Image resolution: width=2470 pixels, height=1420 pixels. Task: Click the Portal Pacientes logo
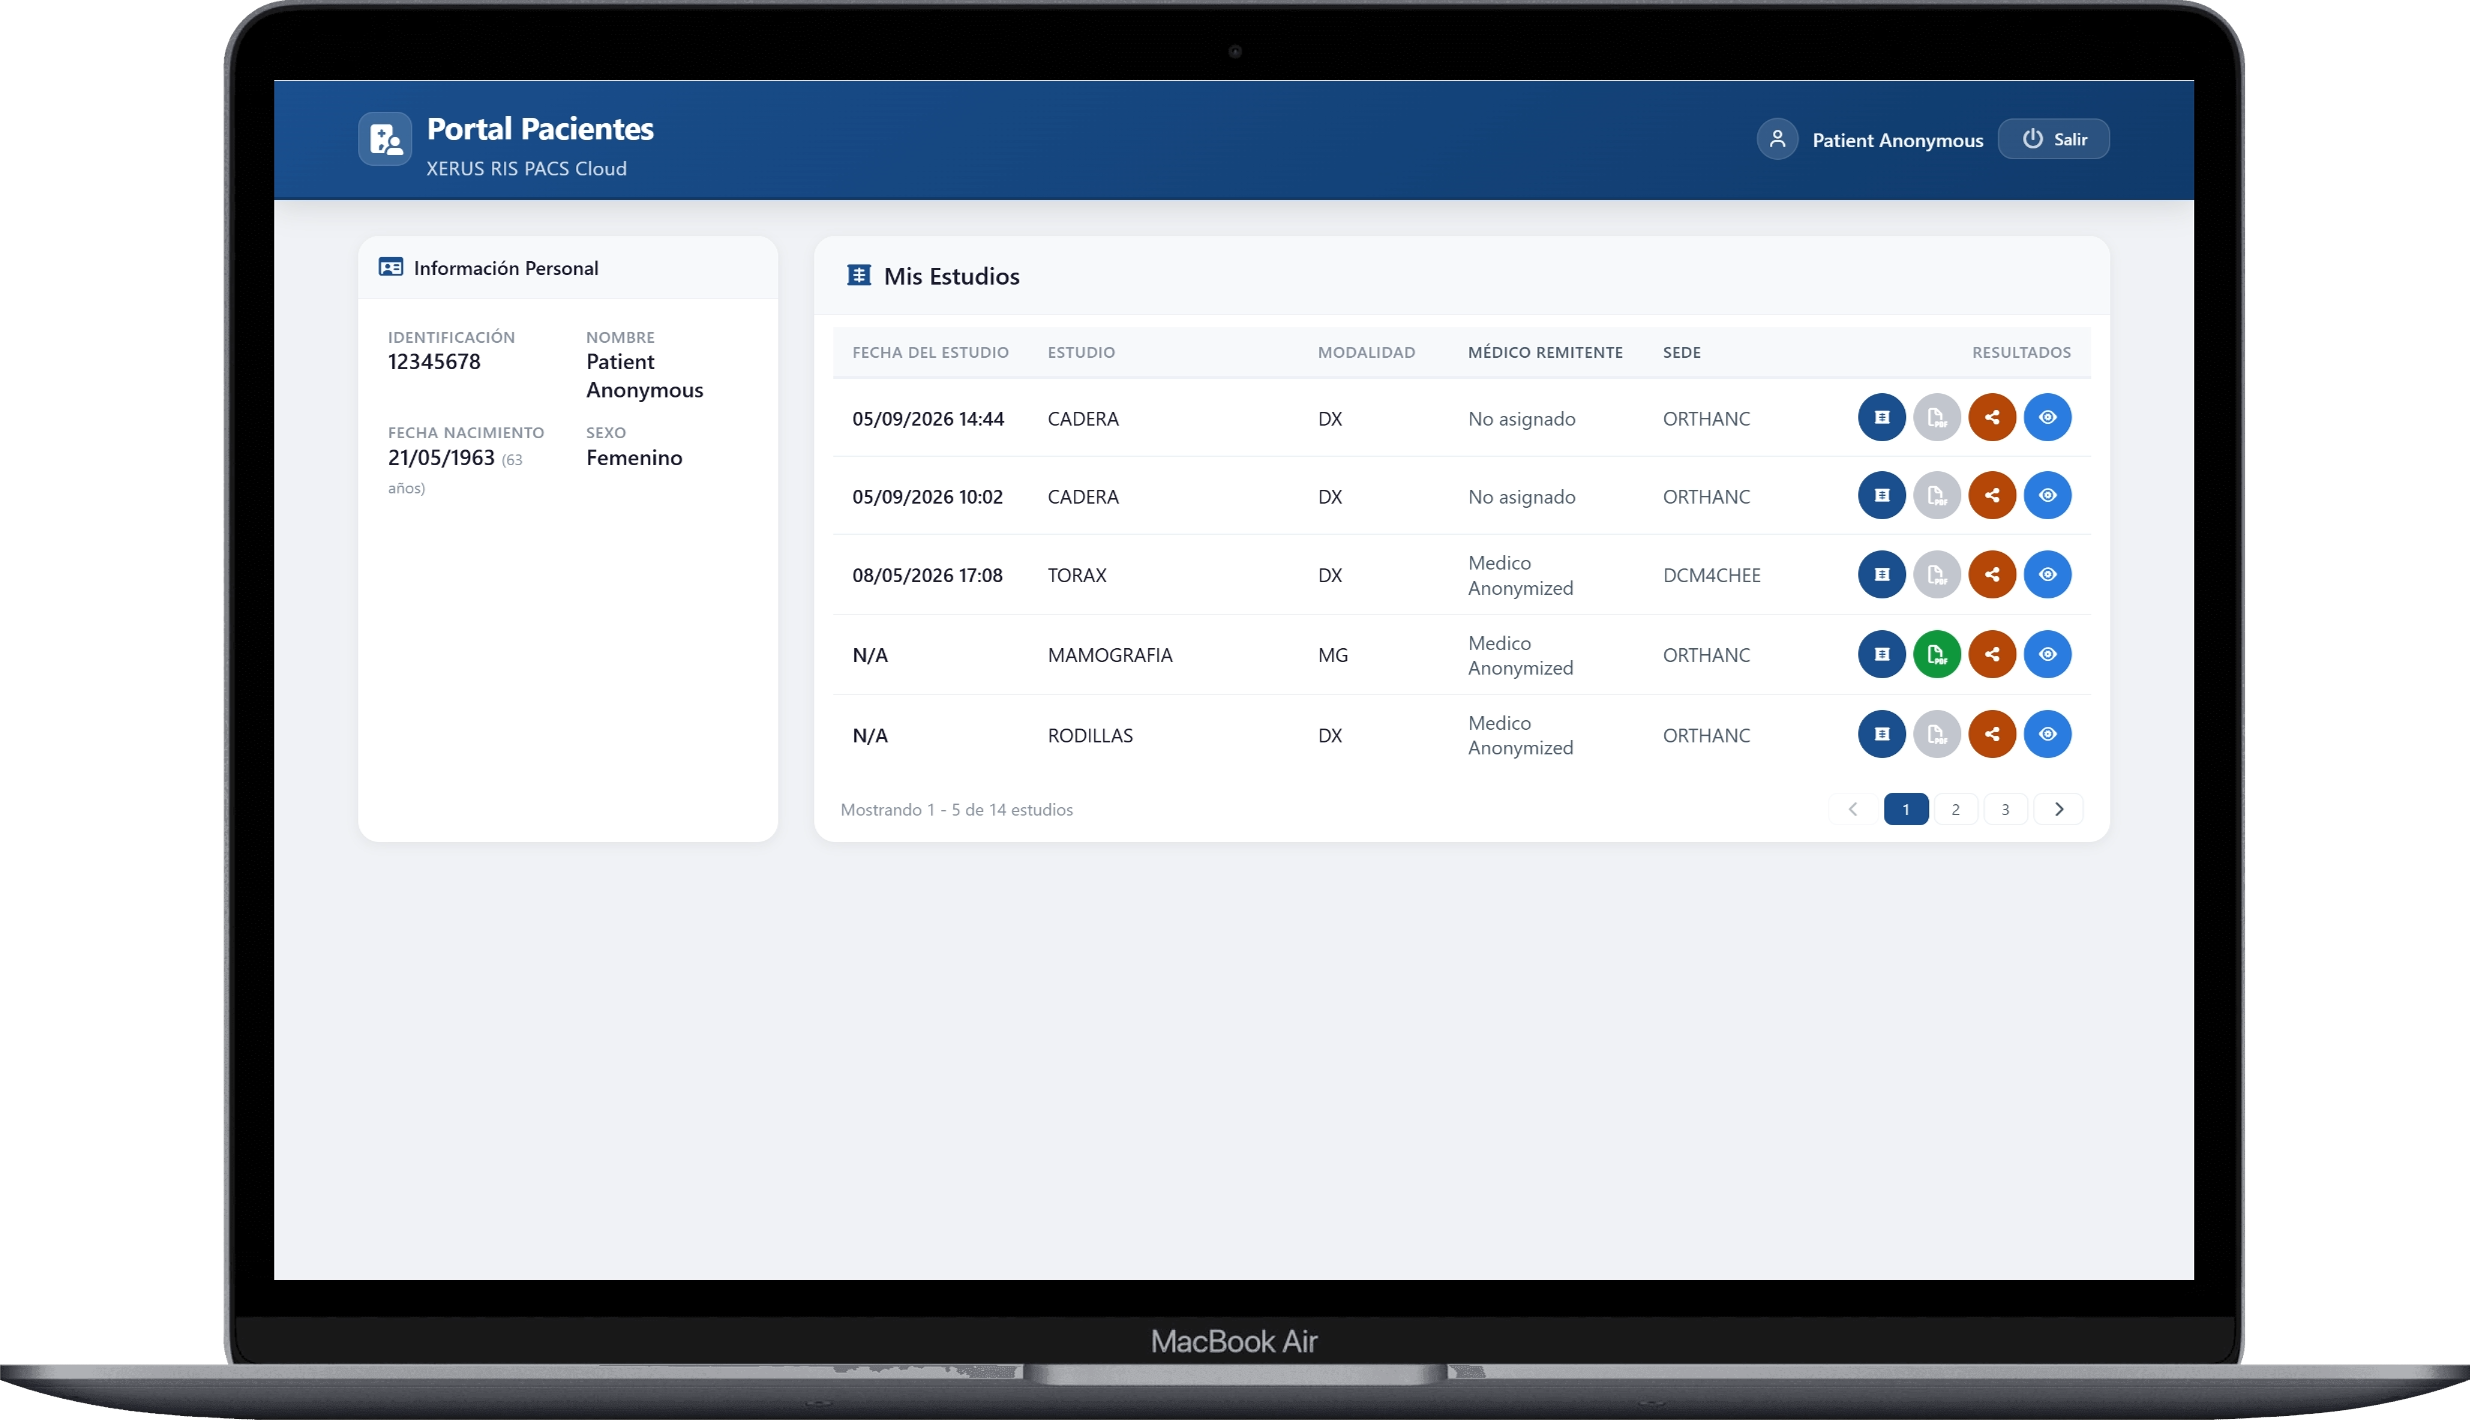point(385,140)
